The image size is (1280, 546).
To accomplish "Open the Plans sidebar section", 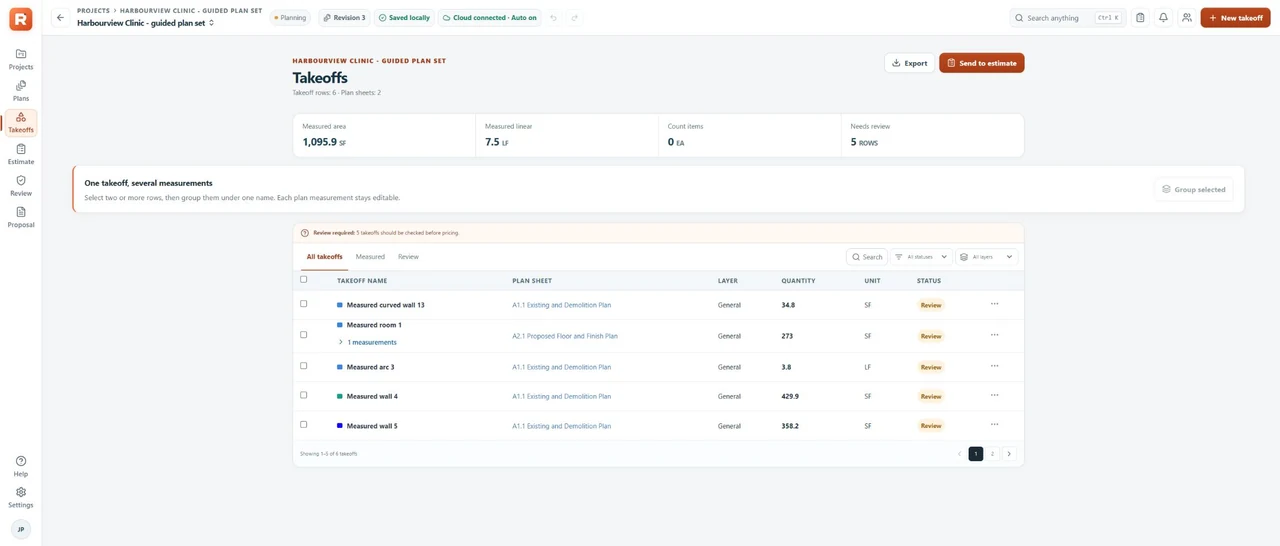I will tap(21, 91).
